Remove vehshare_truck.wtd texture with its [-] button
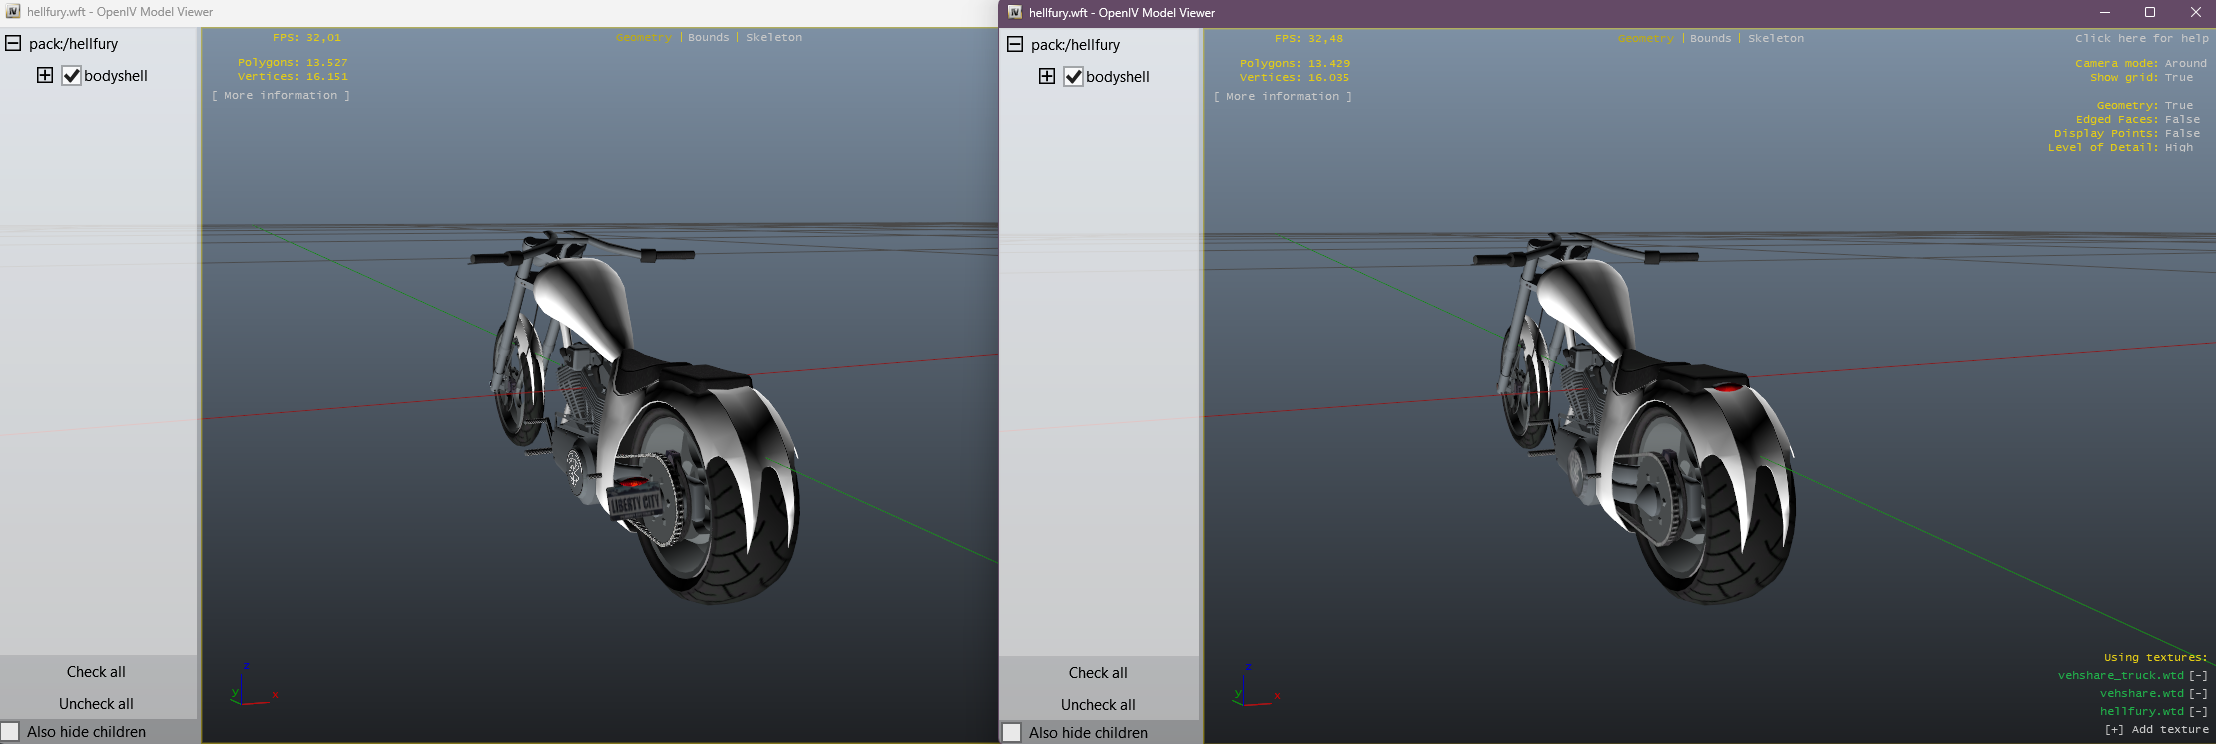Viewport: 2216px width, 744px height. point(2198,676)
